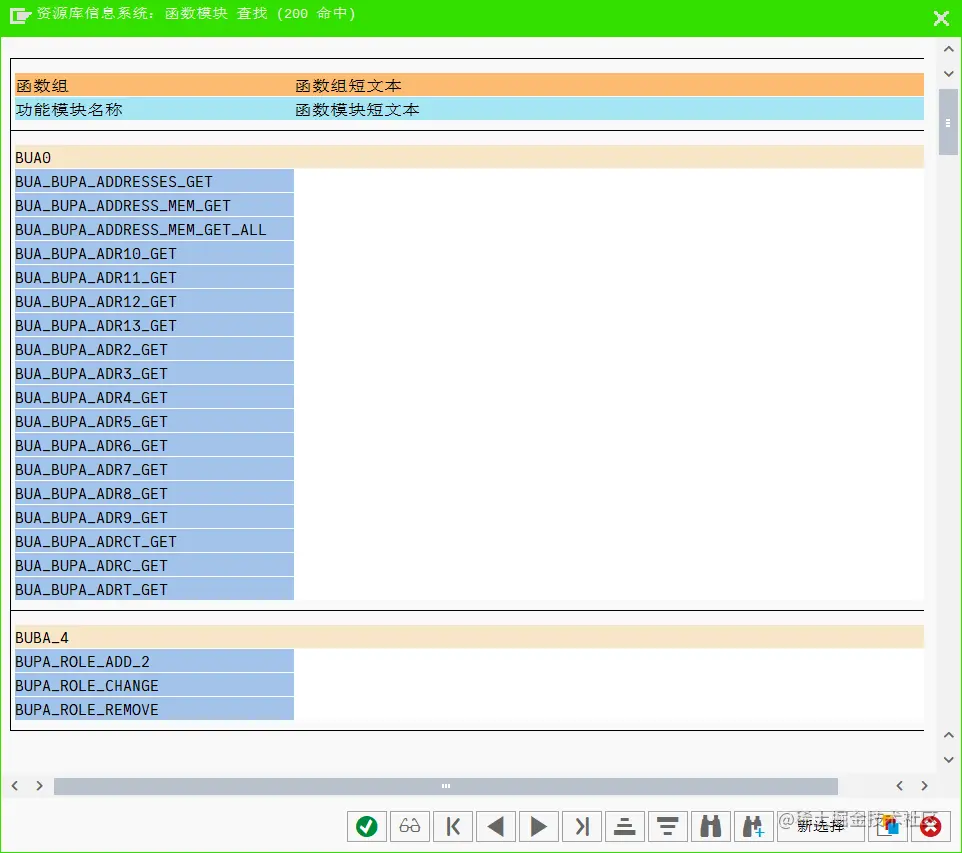Image resolution: width=962 pixels, height=853 pixels.
Task: Click the 新选择 button
Action: (820, 827)
